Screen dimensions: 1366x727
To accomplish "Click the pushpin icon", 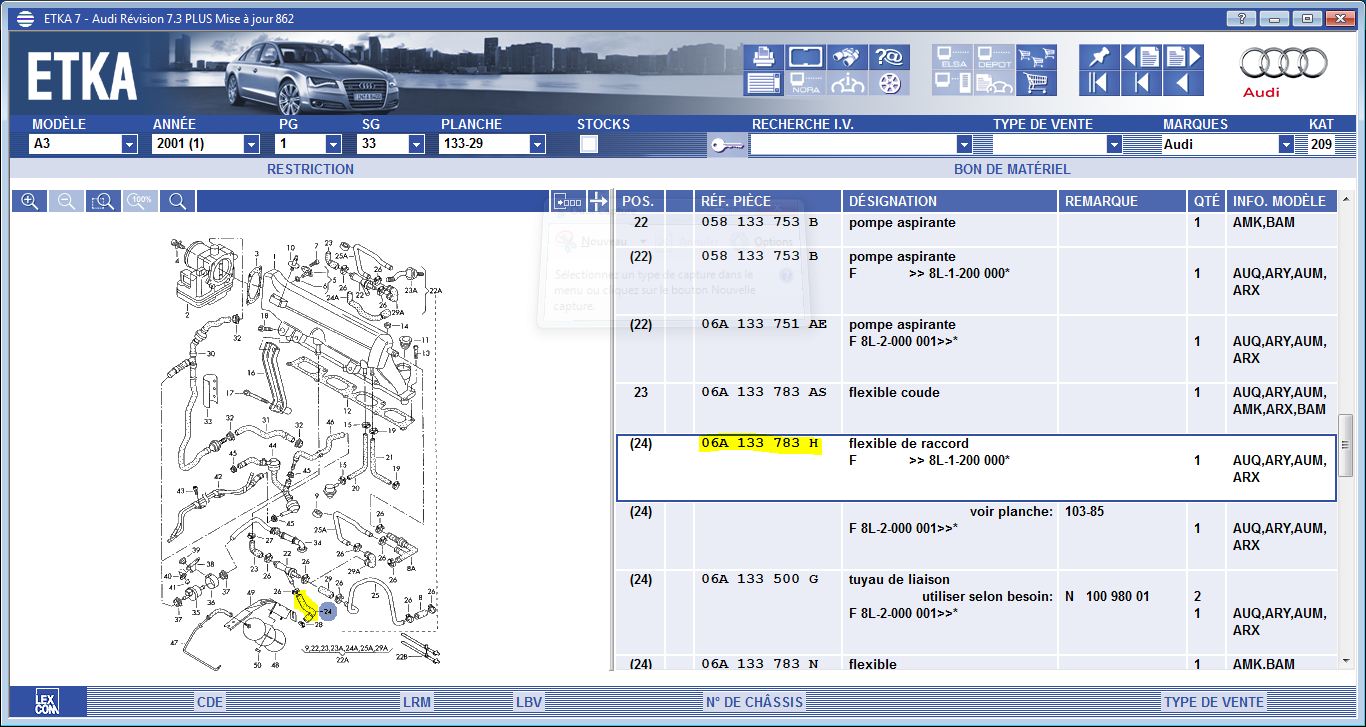I will pyautogui.click(x=1098, y=57).
